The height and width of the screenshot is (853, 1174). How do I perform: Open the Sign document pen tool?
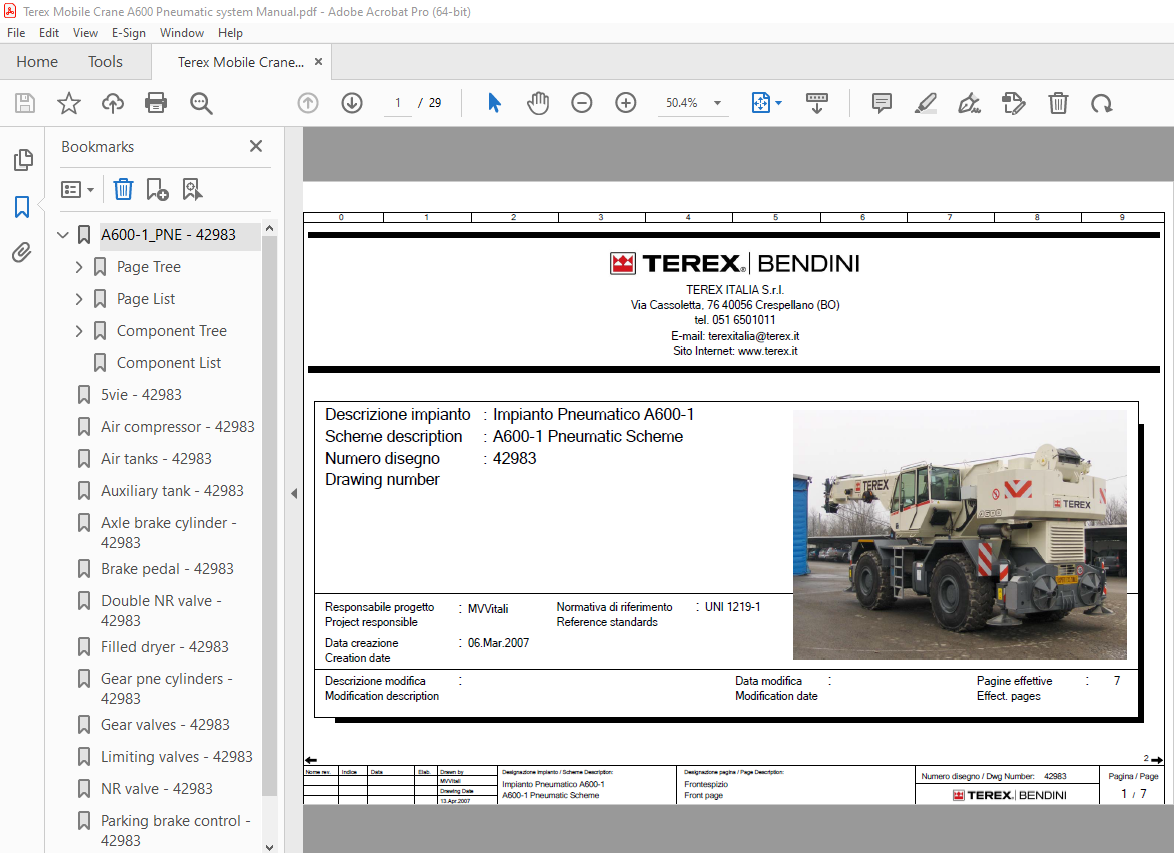click(x=970, y=103)
